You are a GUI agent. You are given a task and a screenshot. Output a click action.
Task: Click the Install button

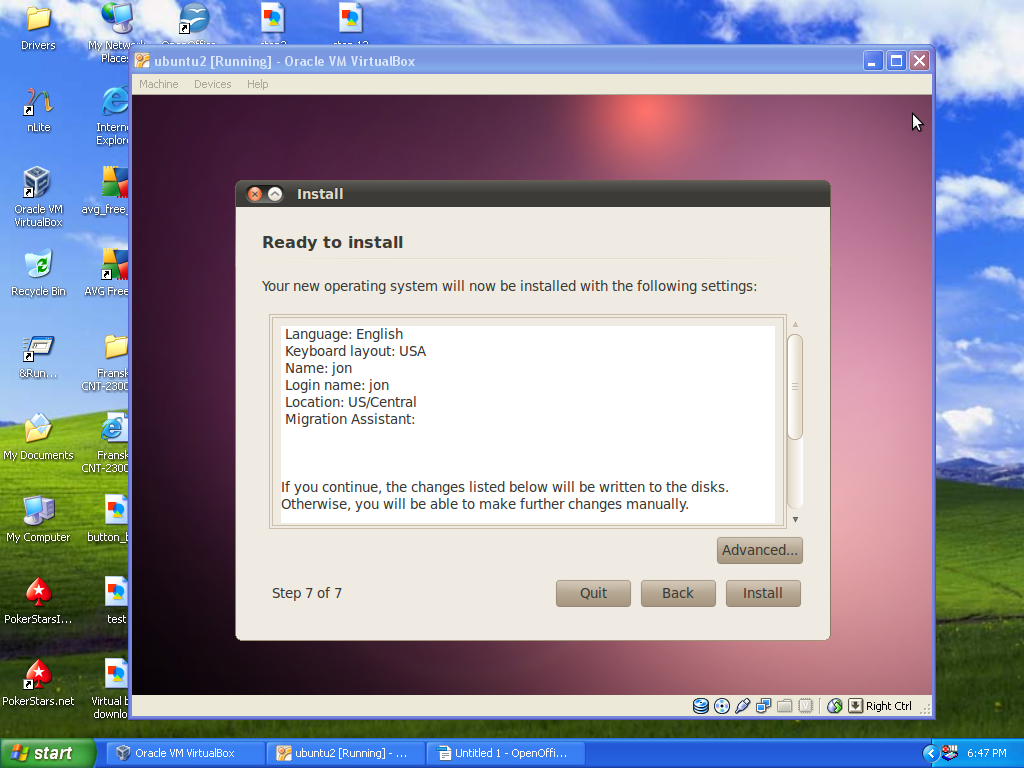pos(763,593)
